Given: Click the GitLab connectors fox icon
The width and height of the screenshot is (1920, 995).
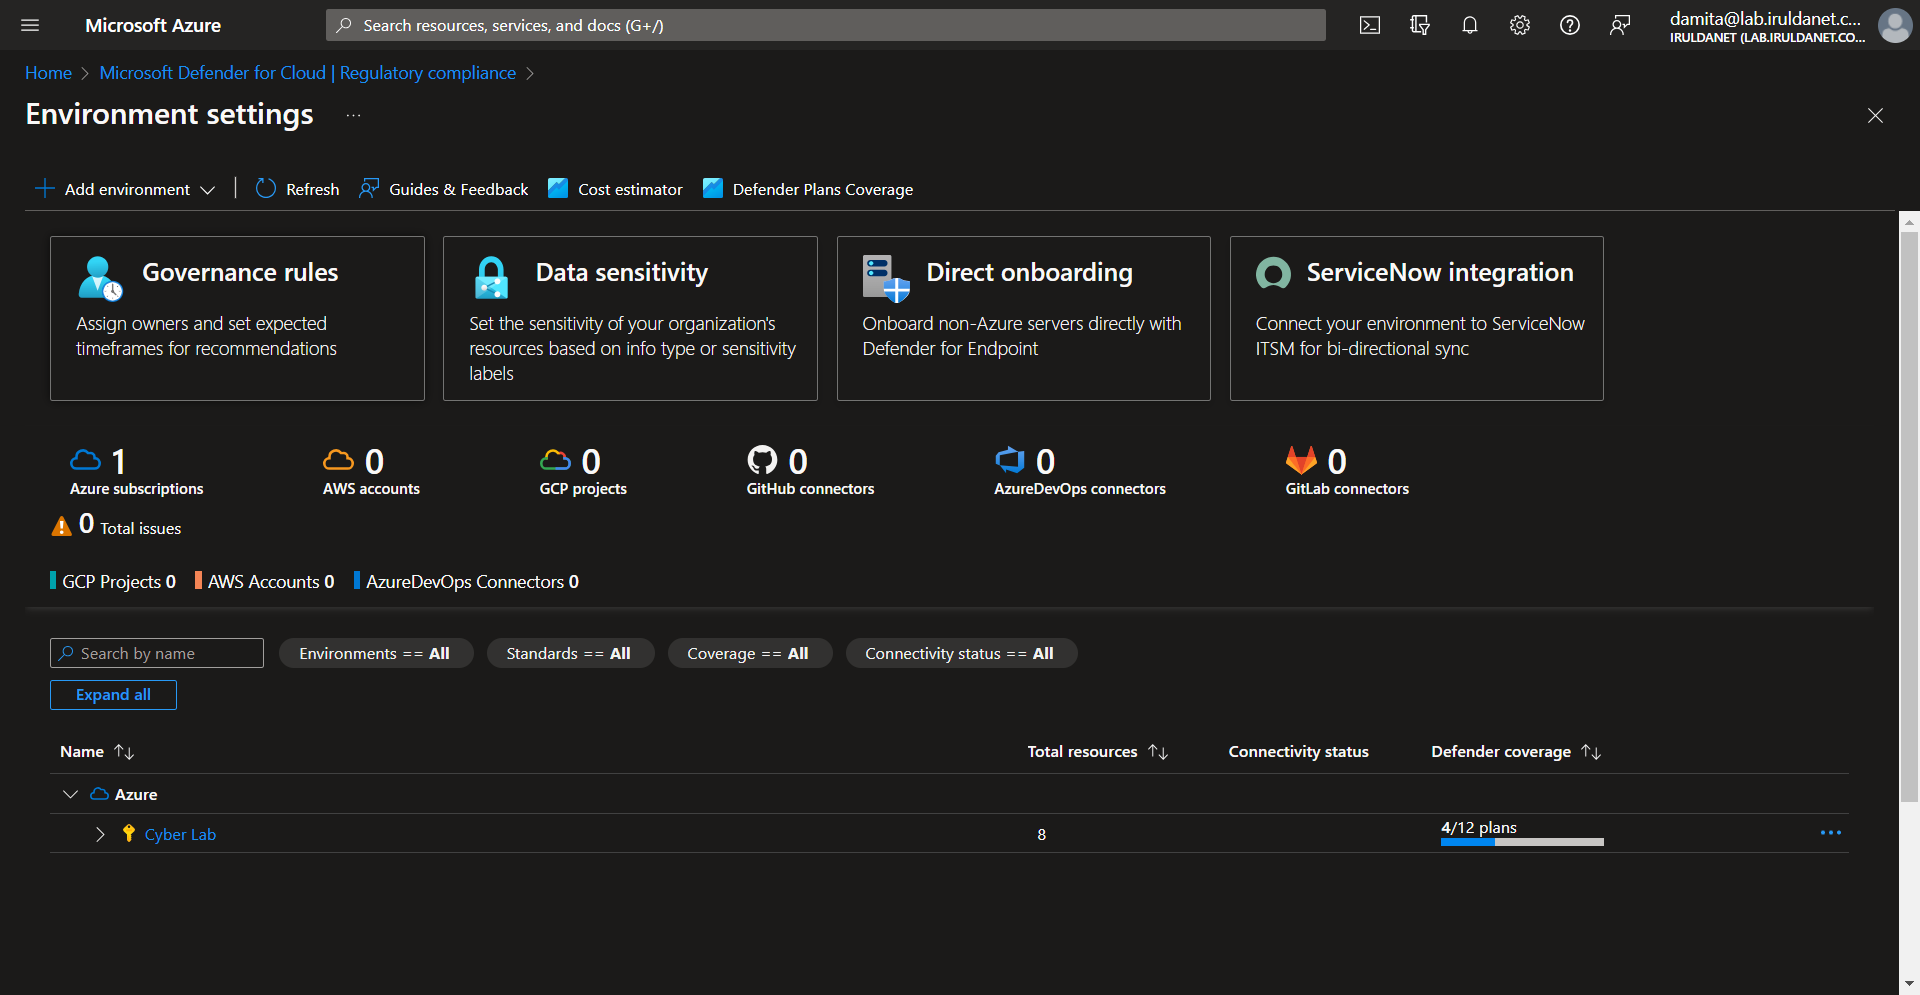Looking at the screenshot, I should coord(1301,460).
